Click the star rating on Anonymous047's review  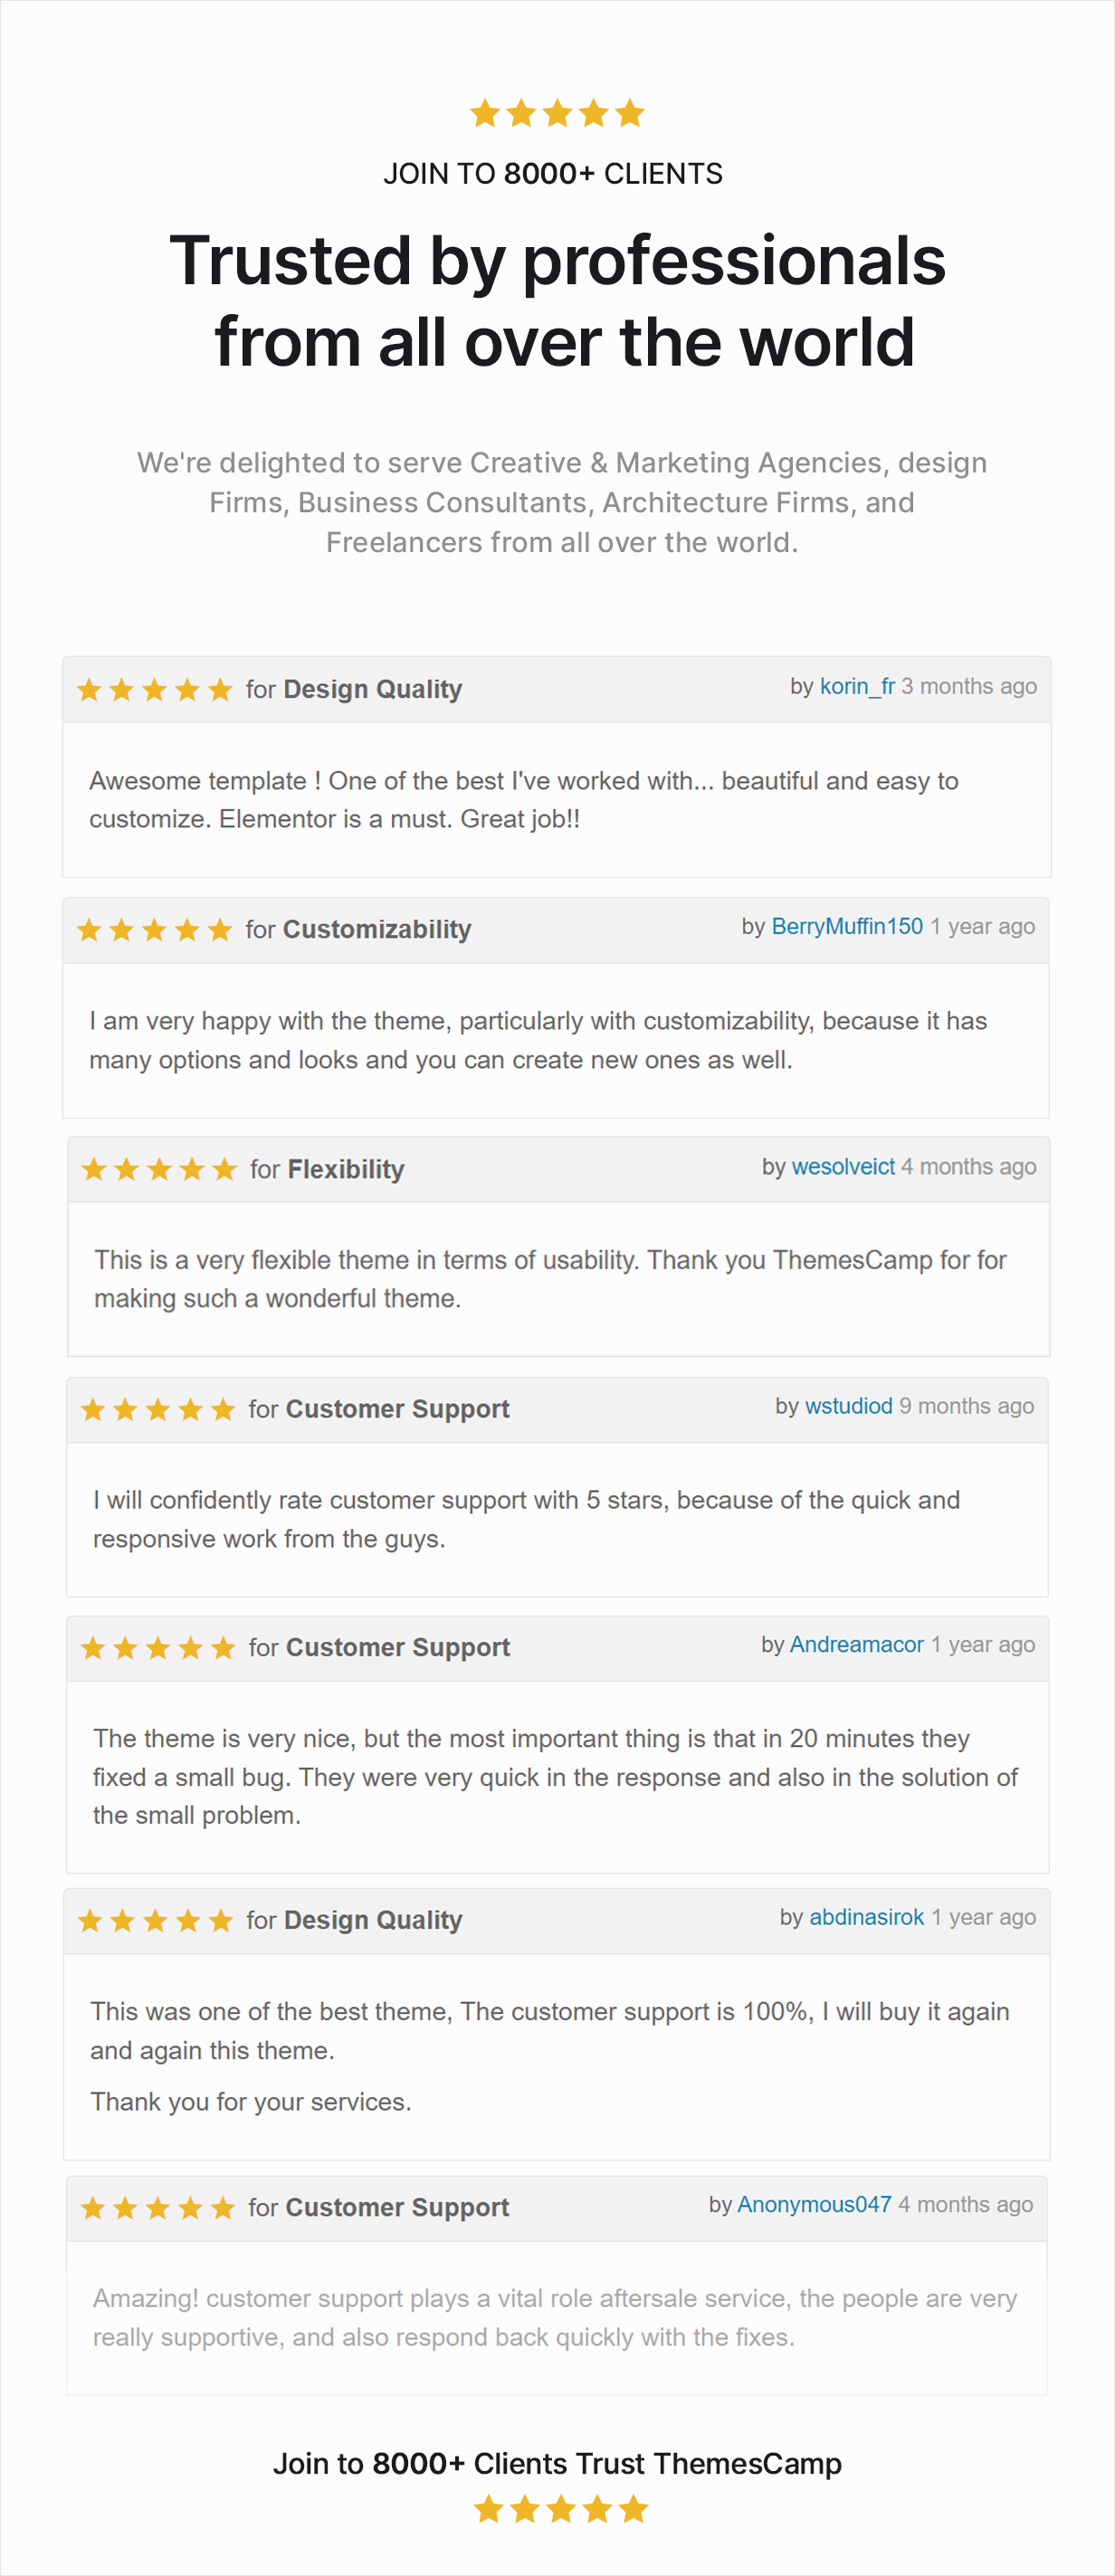(x=157, y=2208)
